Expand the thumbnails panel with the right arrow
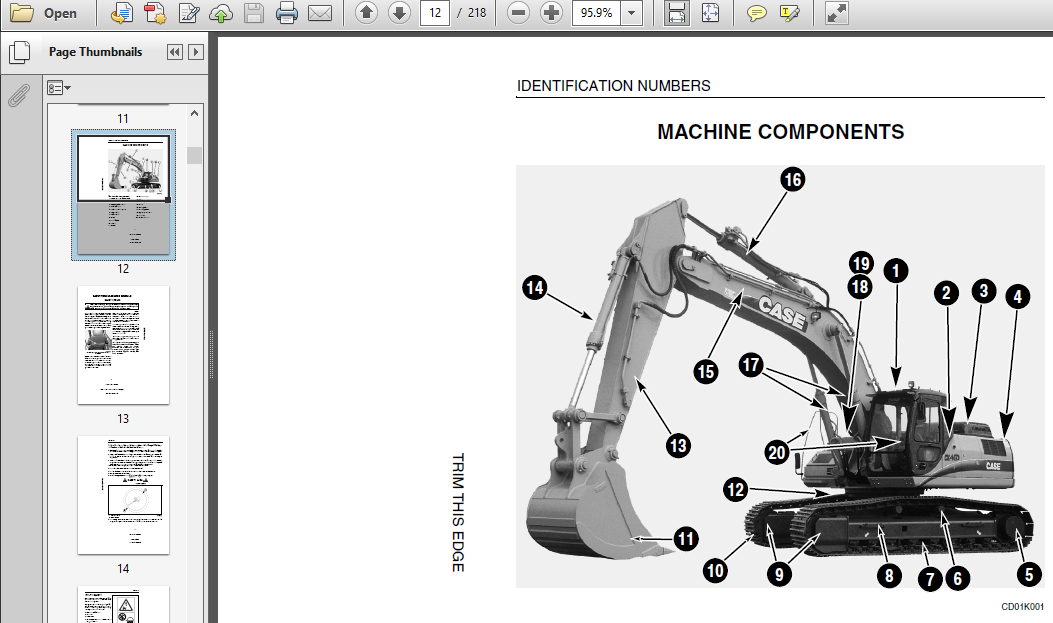This screenshot has height=623, width=1053. pos(196,52)
